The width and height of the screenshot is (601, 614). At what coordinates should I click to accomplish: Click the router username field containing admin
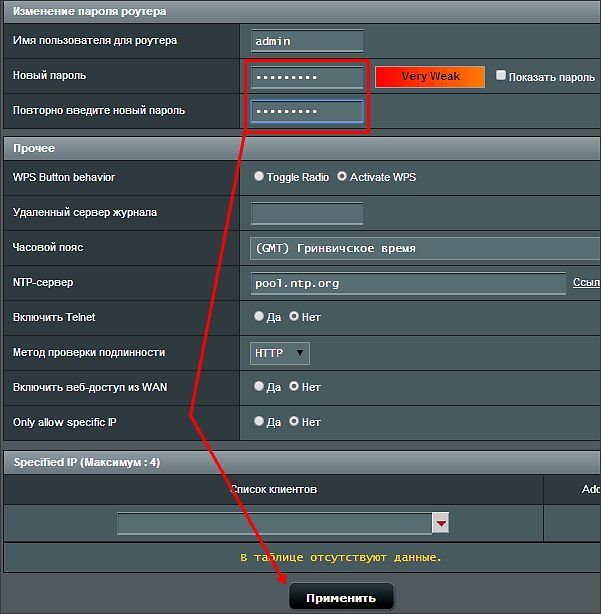[x=307, y=41]
